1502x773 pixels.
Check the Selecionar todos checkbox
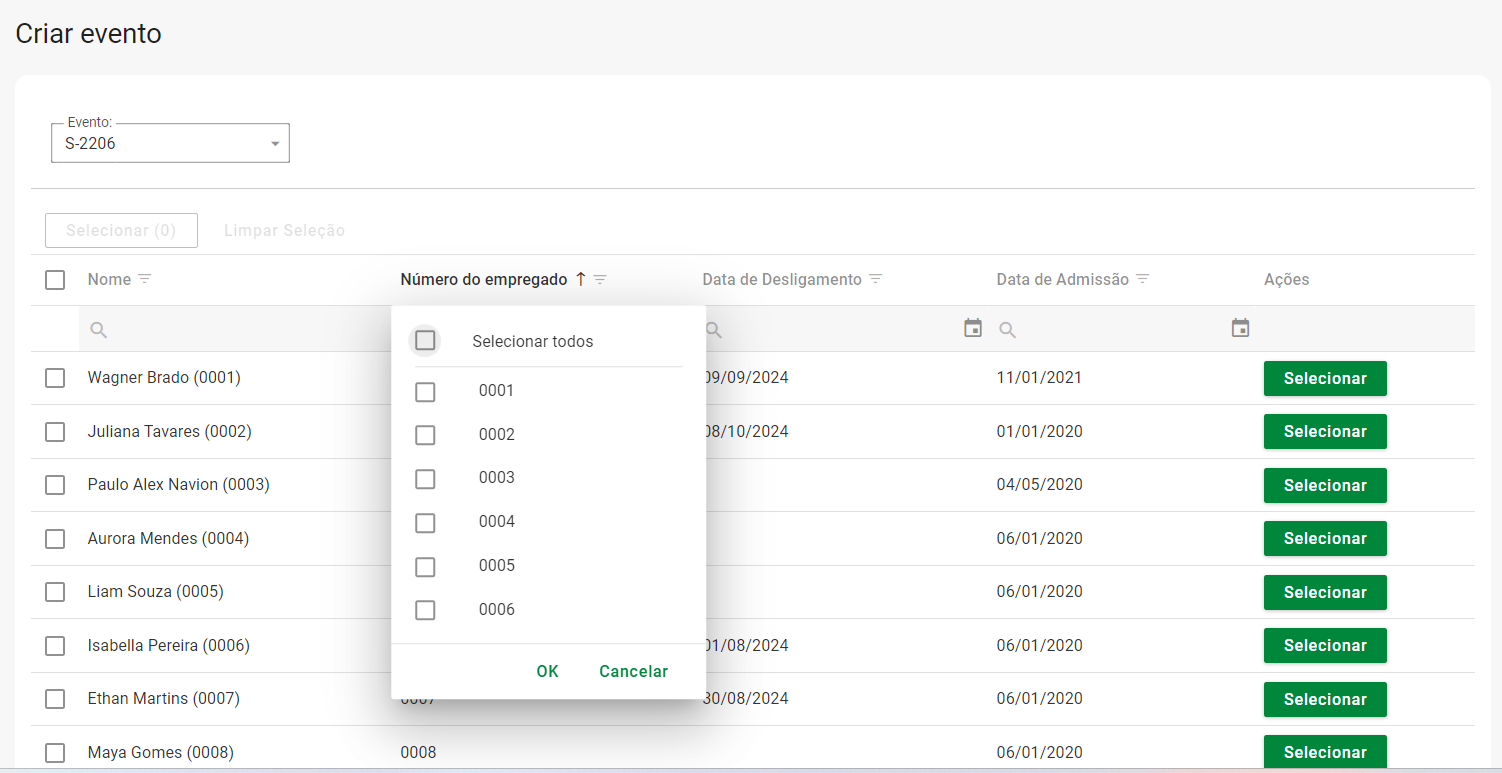pyautogui.click(x=425, y=341)
